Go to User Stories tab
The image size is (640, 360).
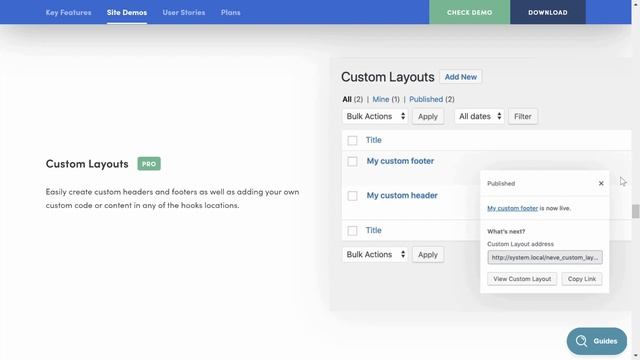point(184,12)
